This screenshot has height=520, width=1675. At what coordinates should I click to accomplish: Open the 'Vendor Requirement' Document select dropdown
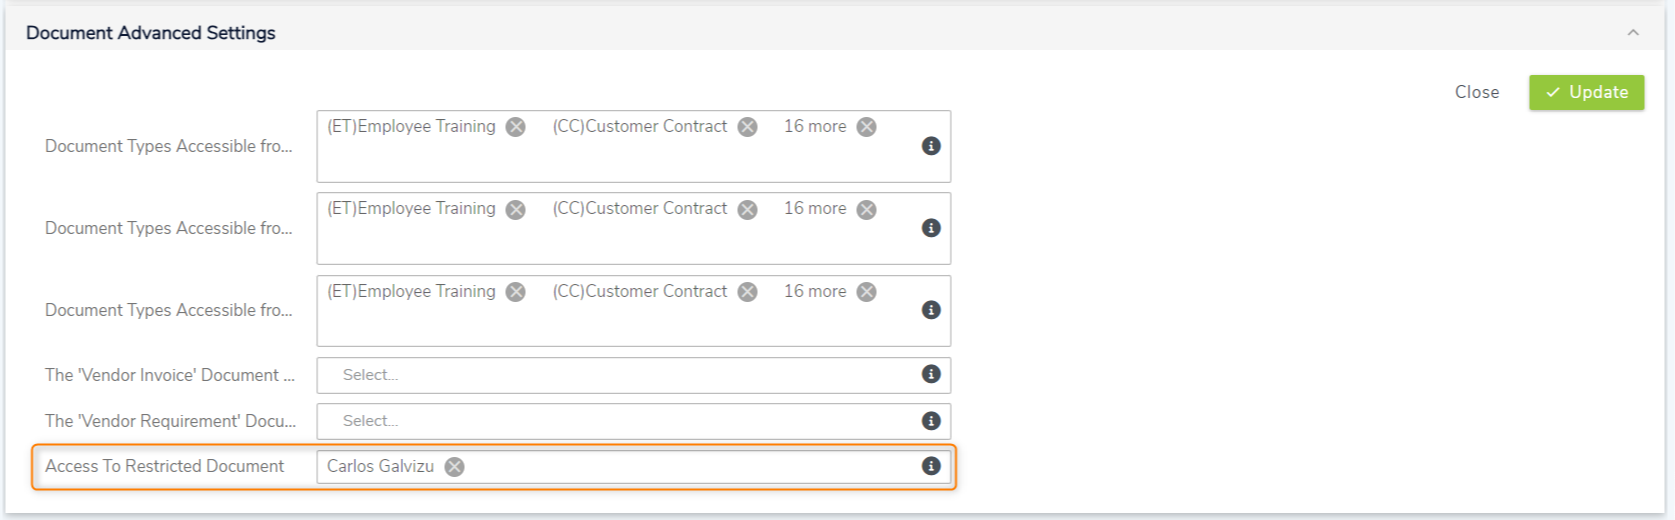pyautogui.click(x=620, y=421)
